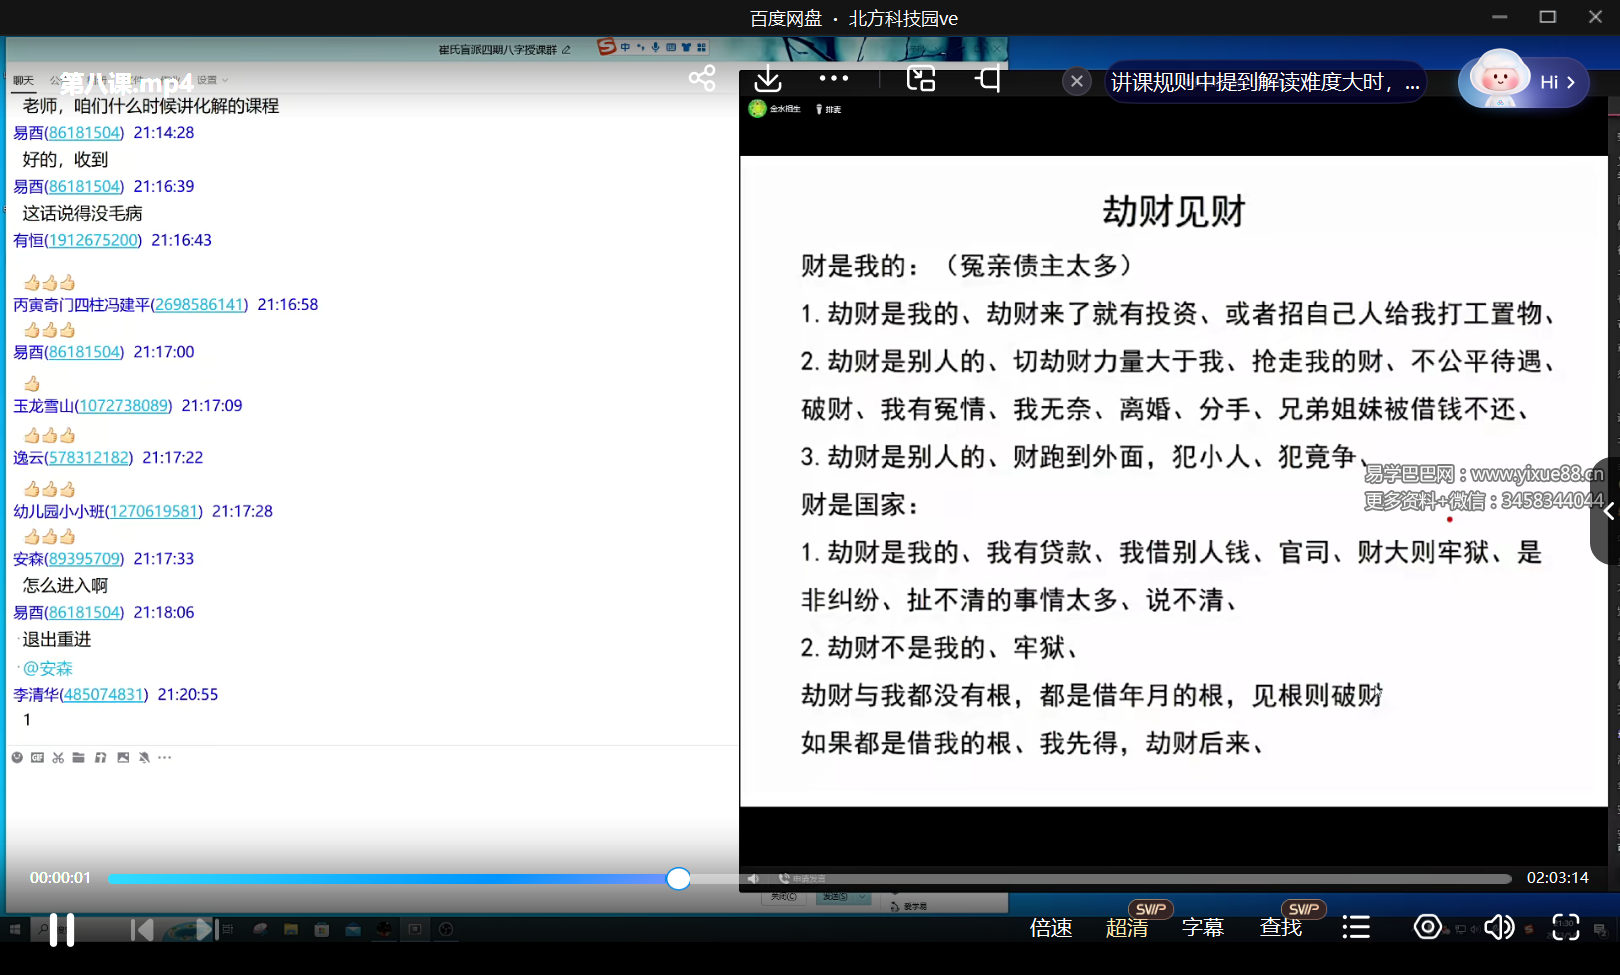Pause the video playback

(62, 928)
